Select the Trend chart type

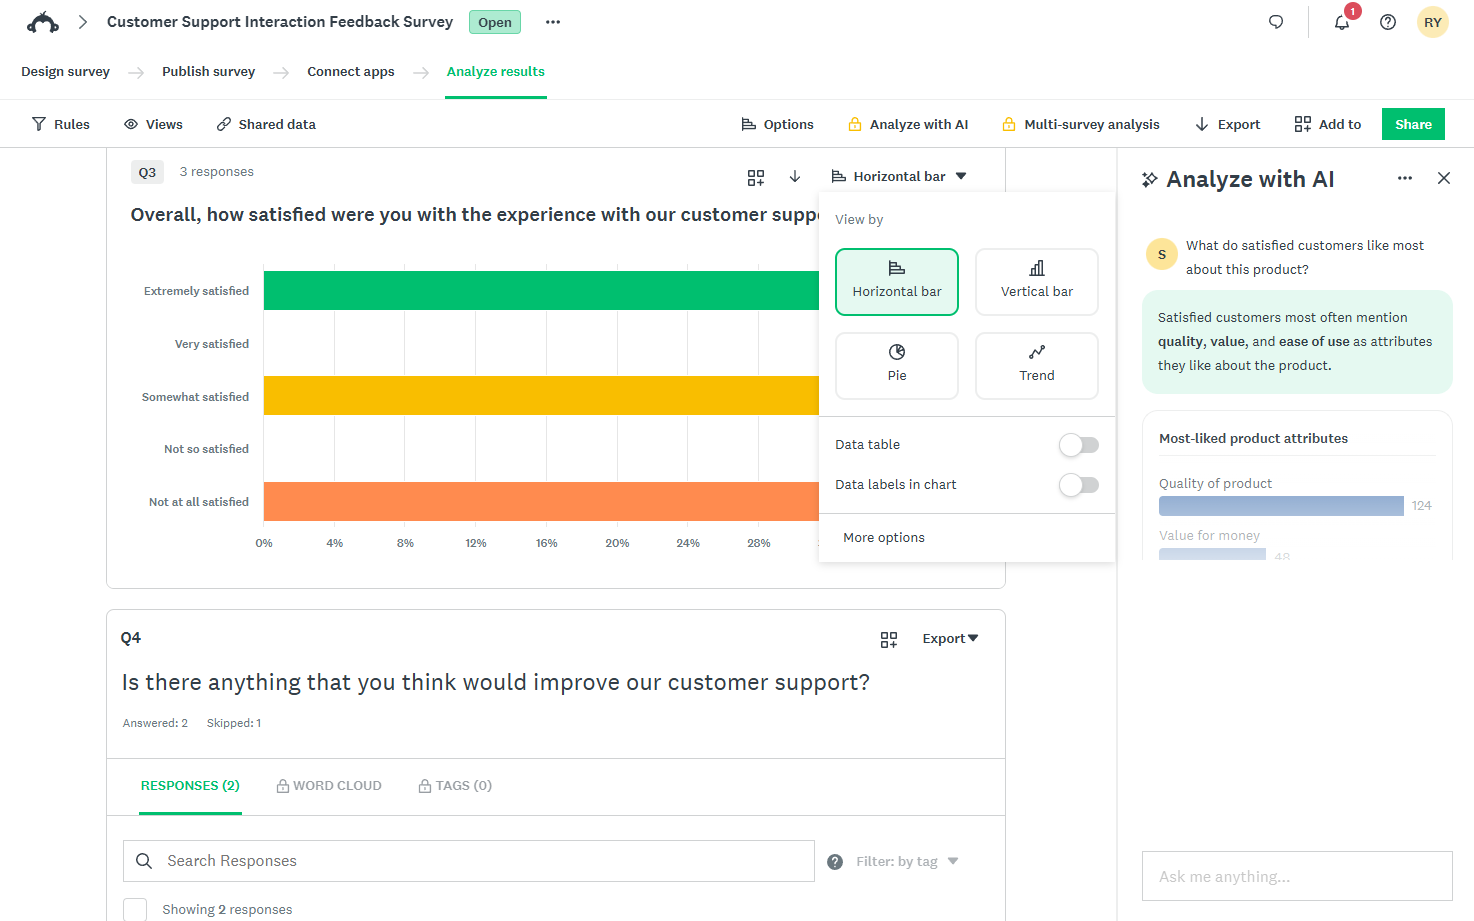click(1037, 366)
